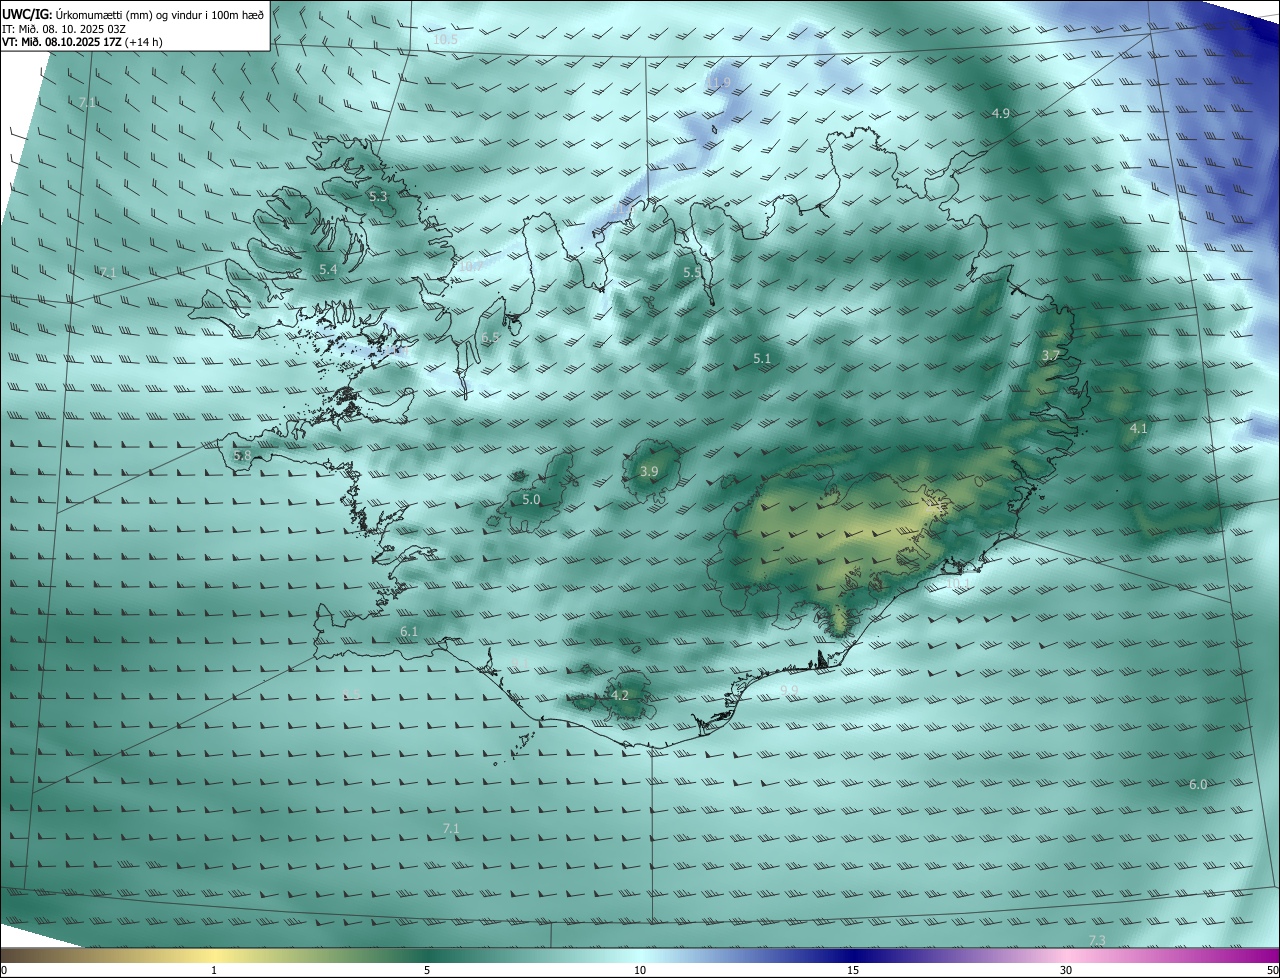Click the 9.1 value label
The height and width of the screenshot is (978, 1280).
coord(521,664)
